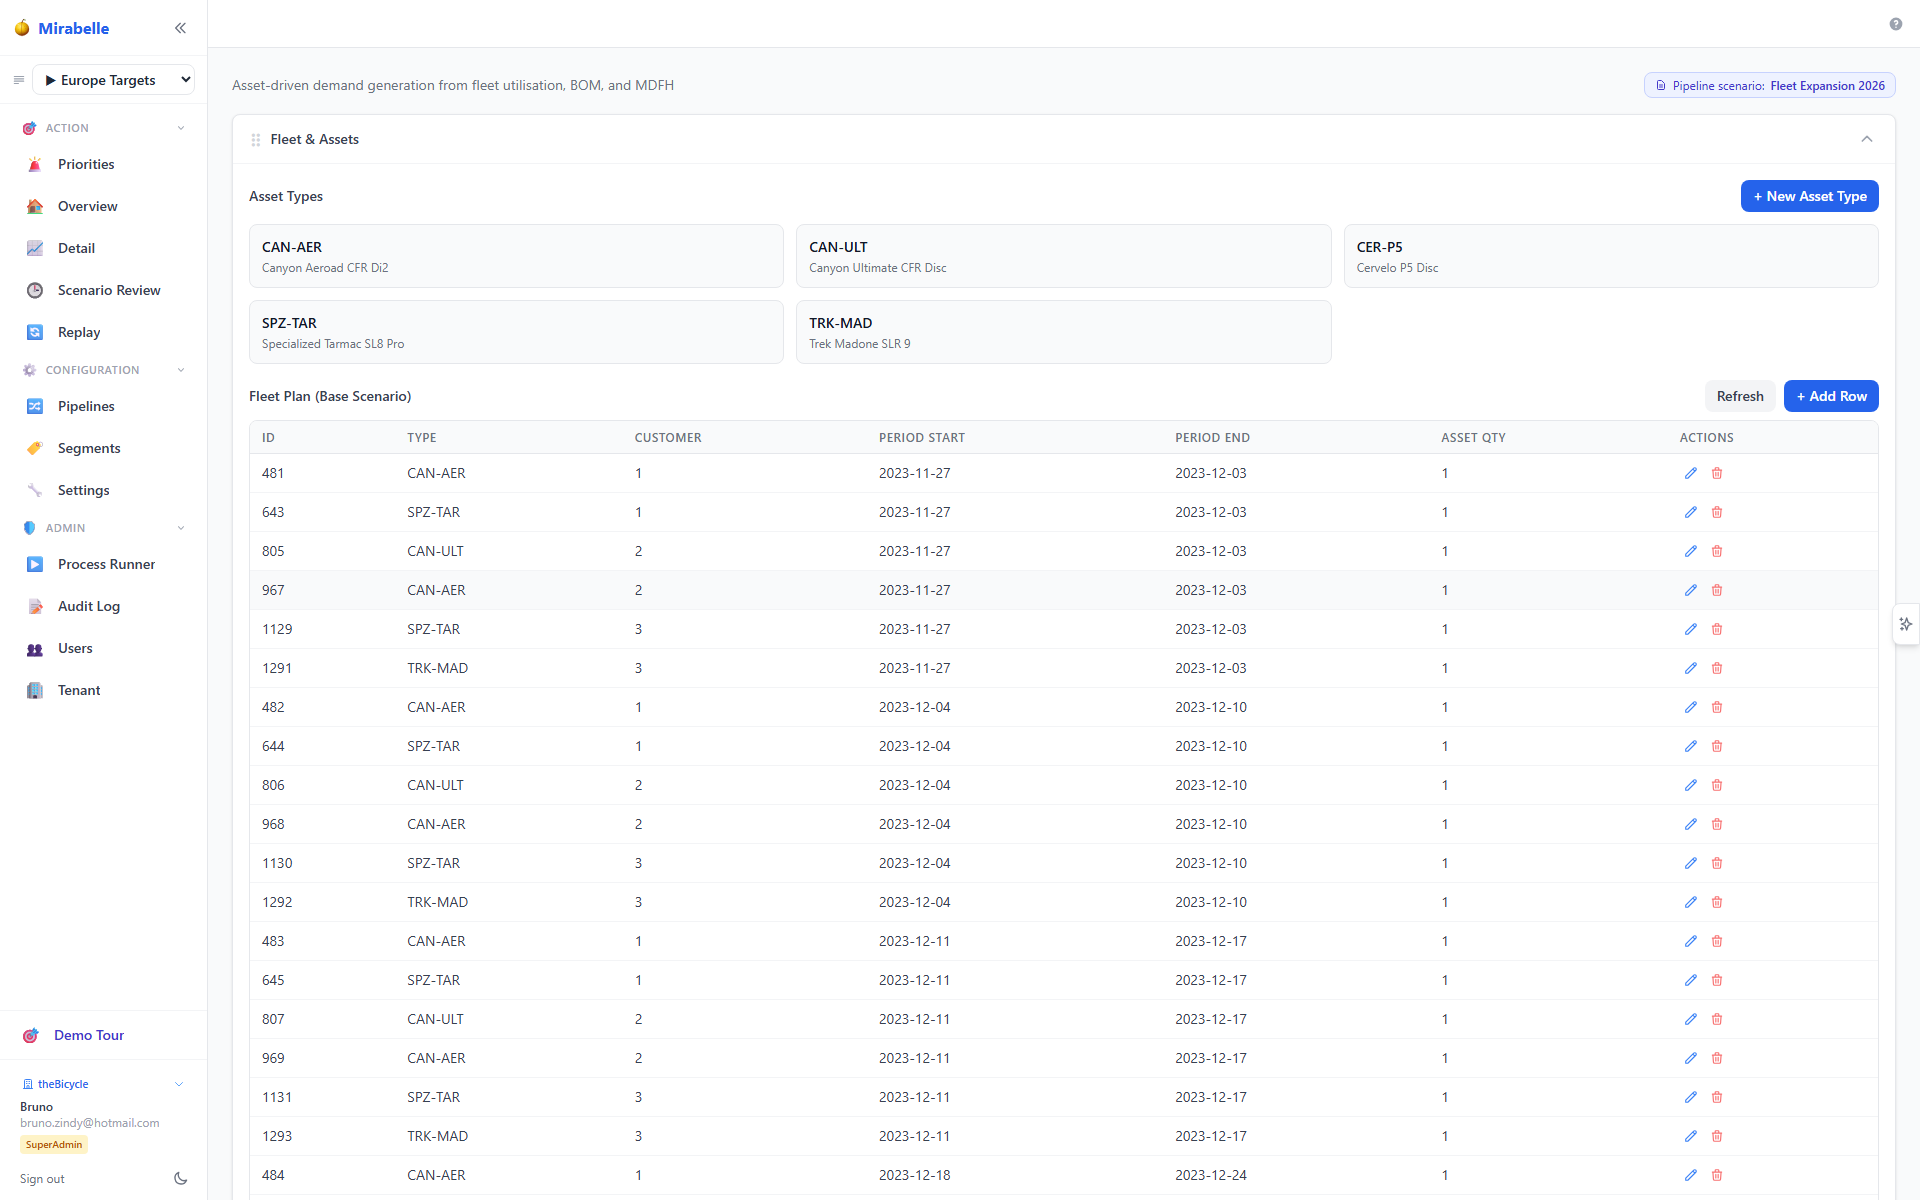Click the Mirabelle logo icon
This screenshot has width=1920, height=1200.
pos(22,28)
